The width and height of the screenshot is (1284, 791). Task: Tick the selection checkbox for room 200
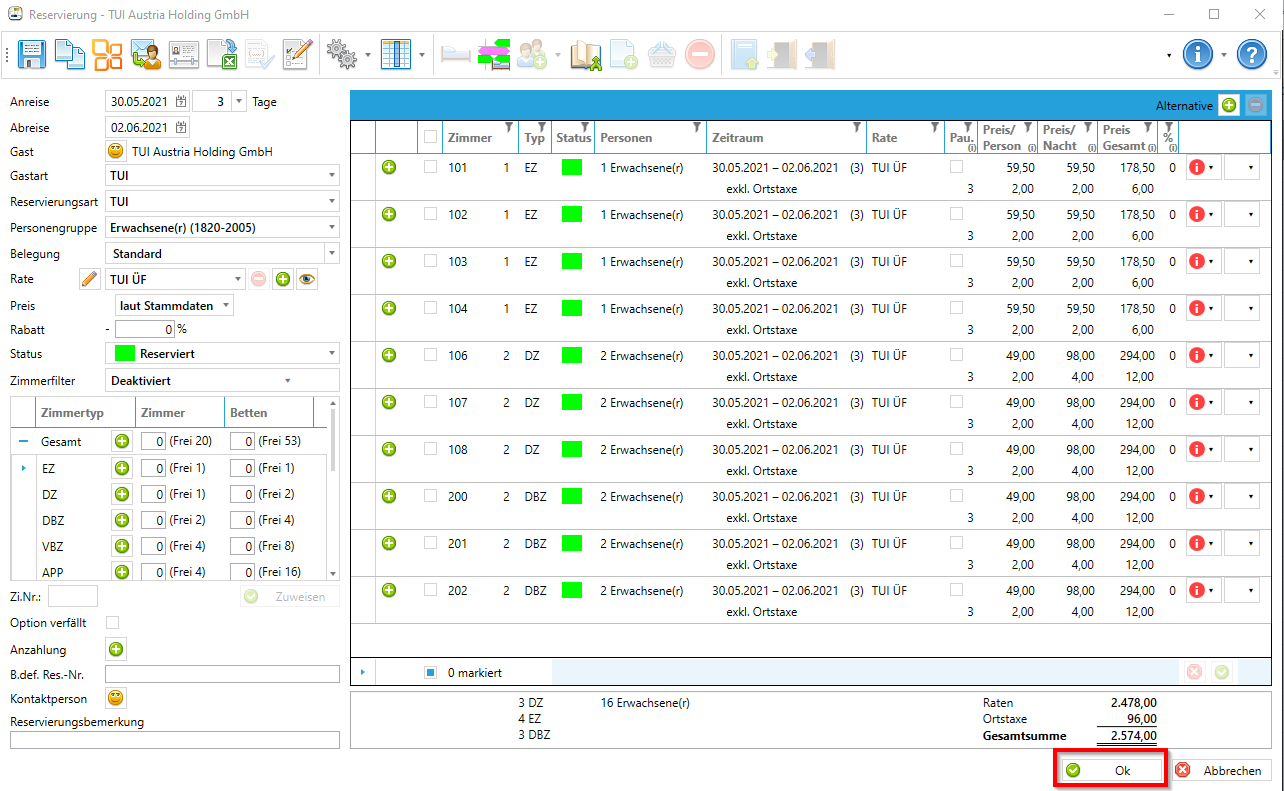[430, 496]
